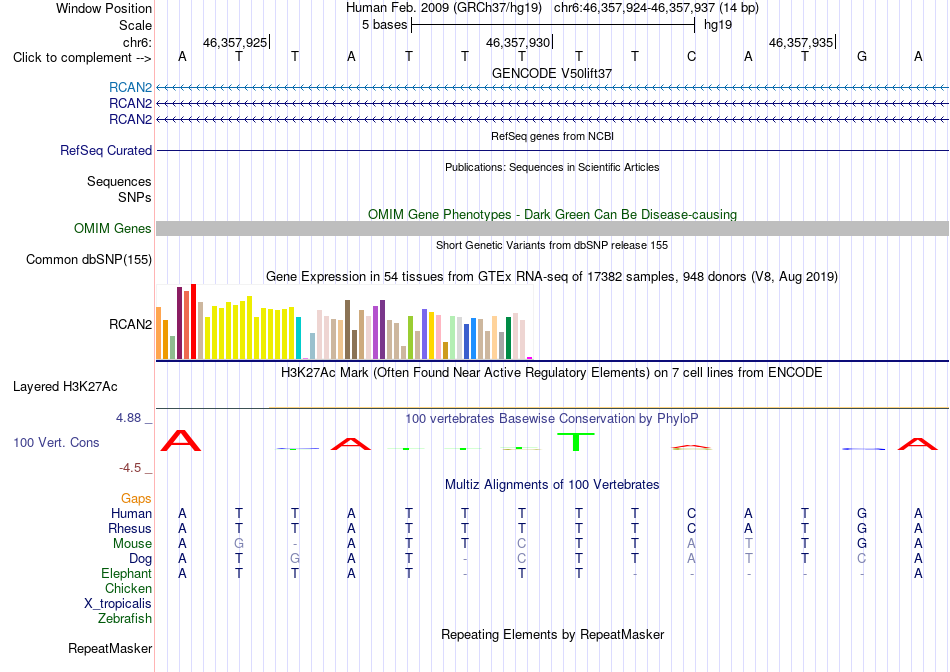The height and width of the screenshot is (672, 950).
Task: Select the Zebrafish species label
Action: pyautogui.click(x=125, y=619)
